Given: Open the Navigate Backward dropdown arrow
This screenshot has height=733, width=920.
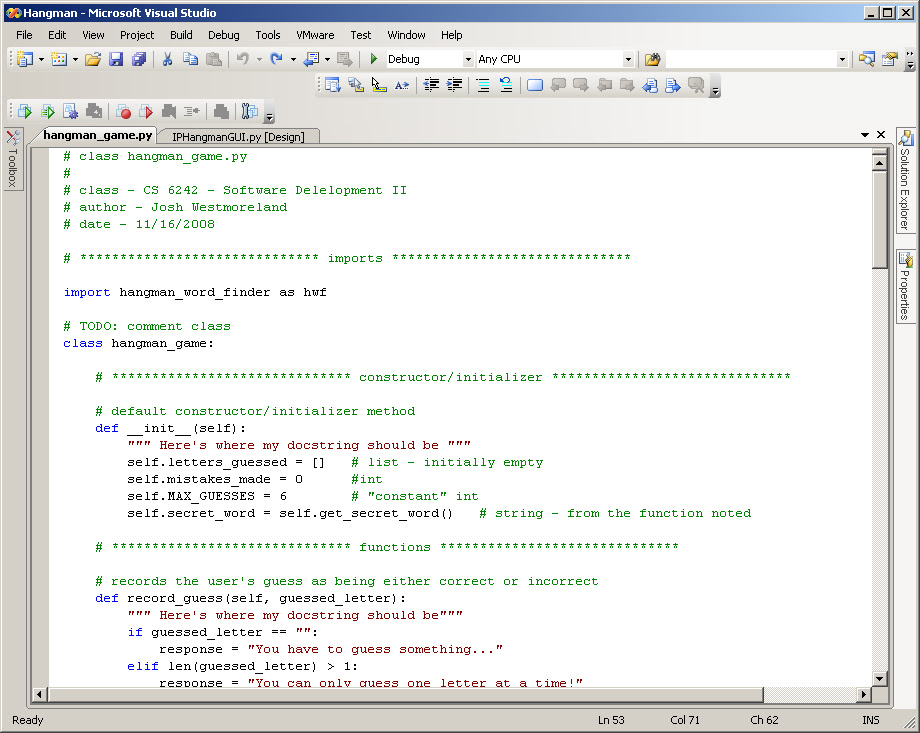Looking at the screenshot, I should pyautogui.click(x=327, y=59).
